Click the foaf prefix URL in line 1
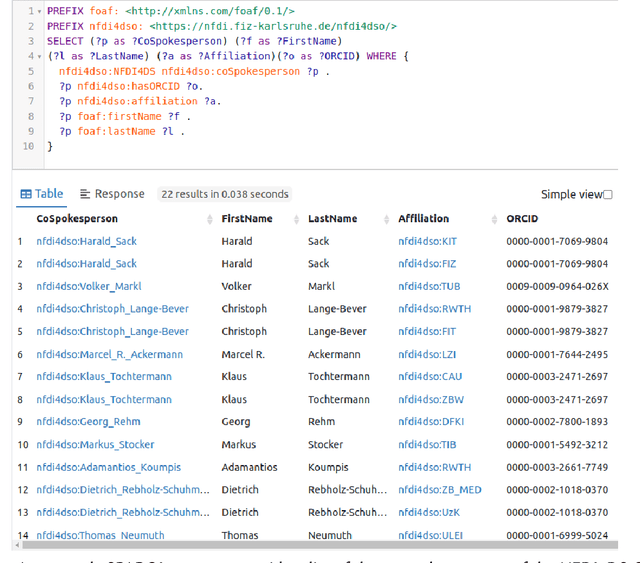 tap(210, 11)
